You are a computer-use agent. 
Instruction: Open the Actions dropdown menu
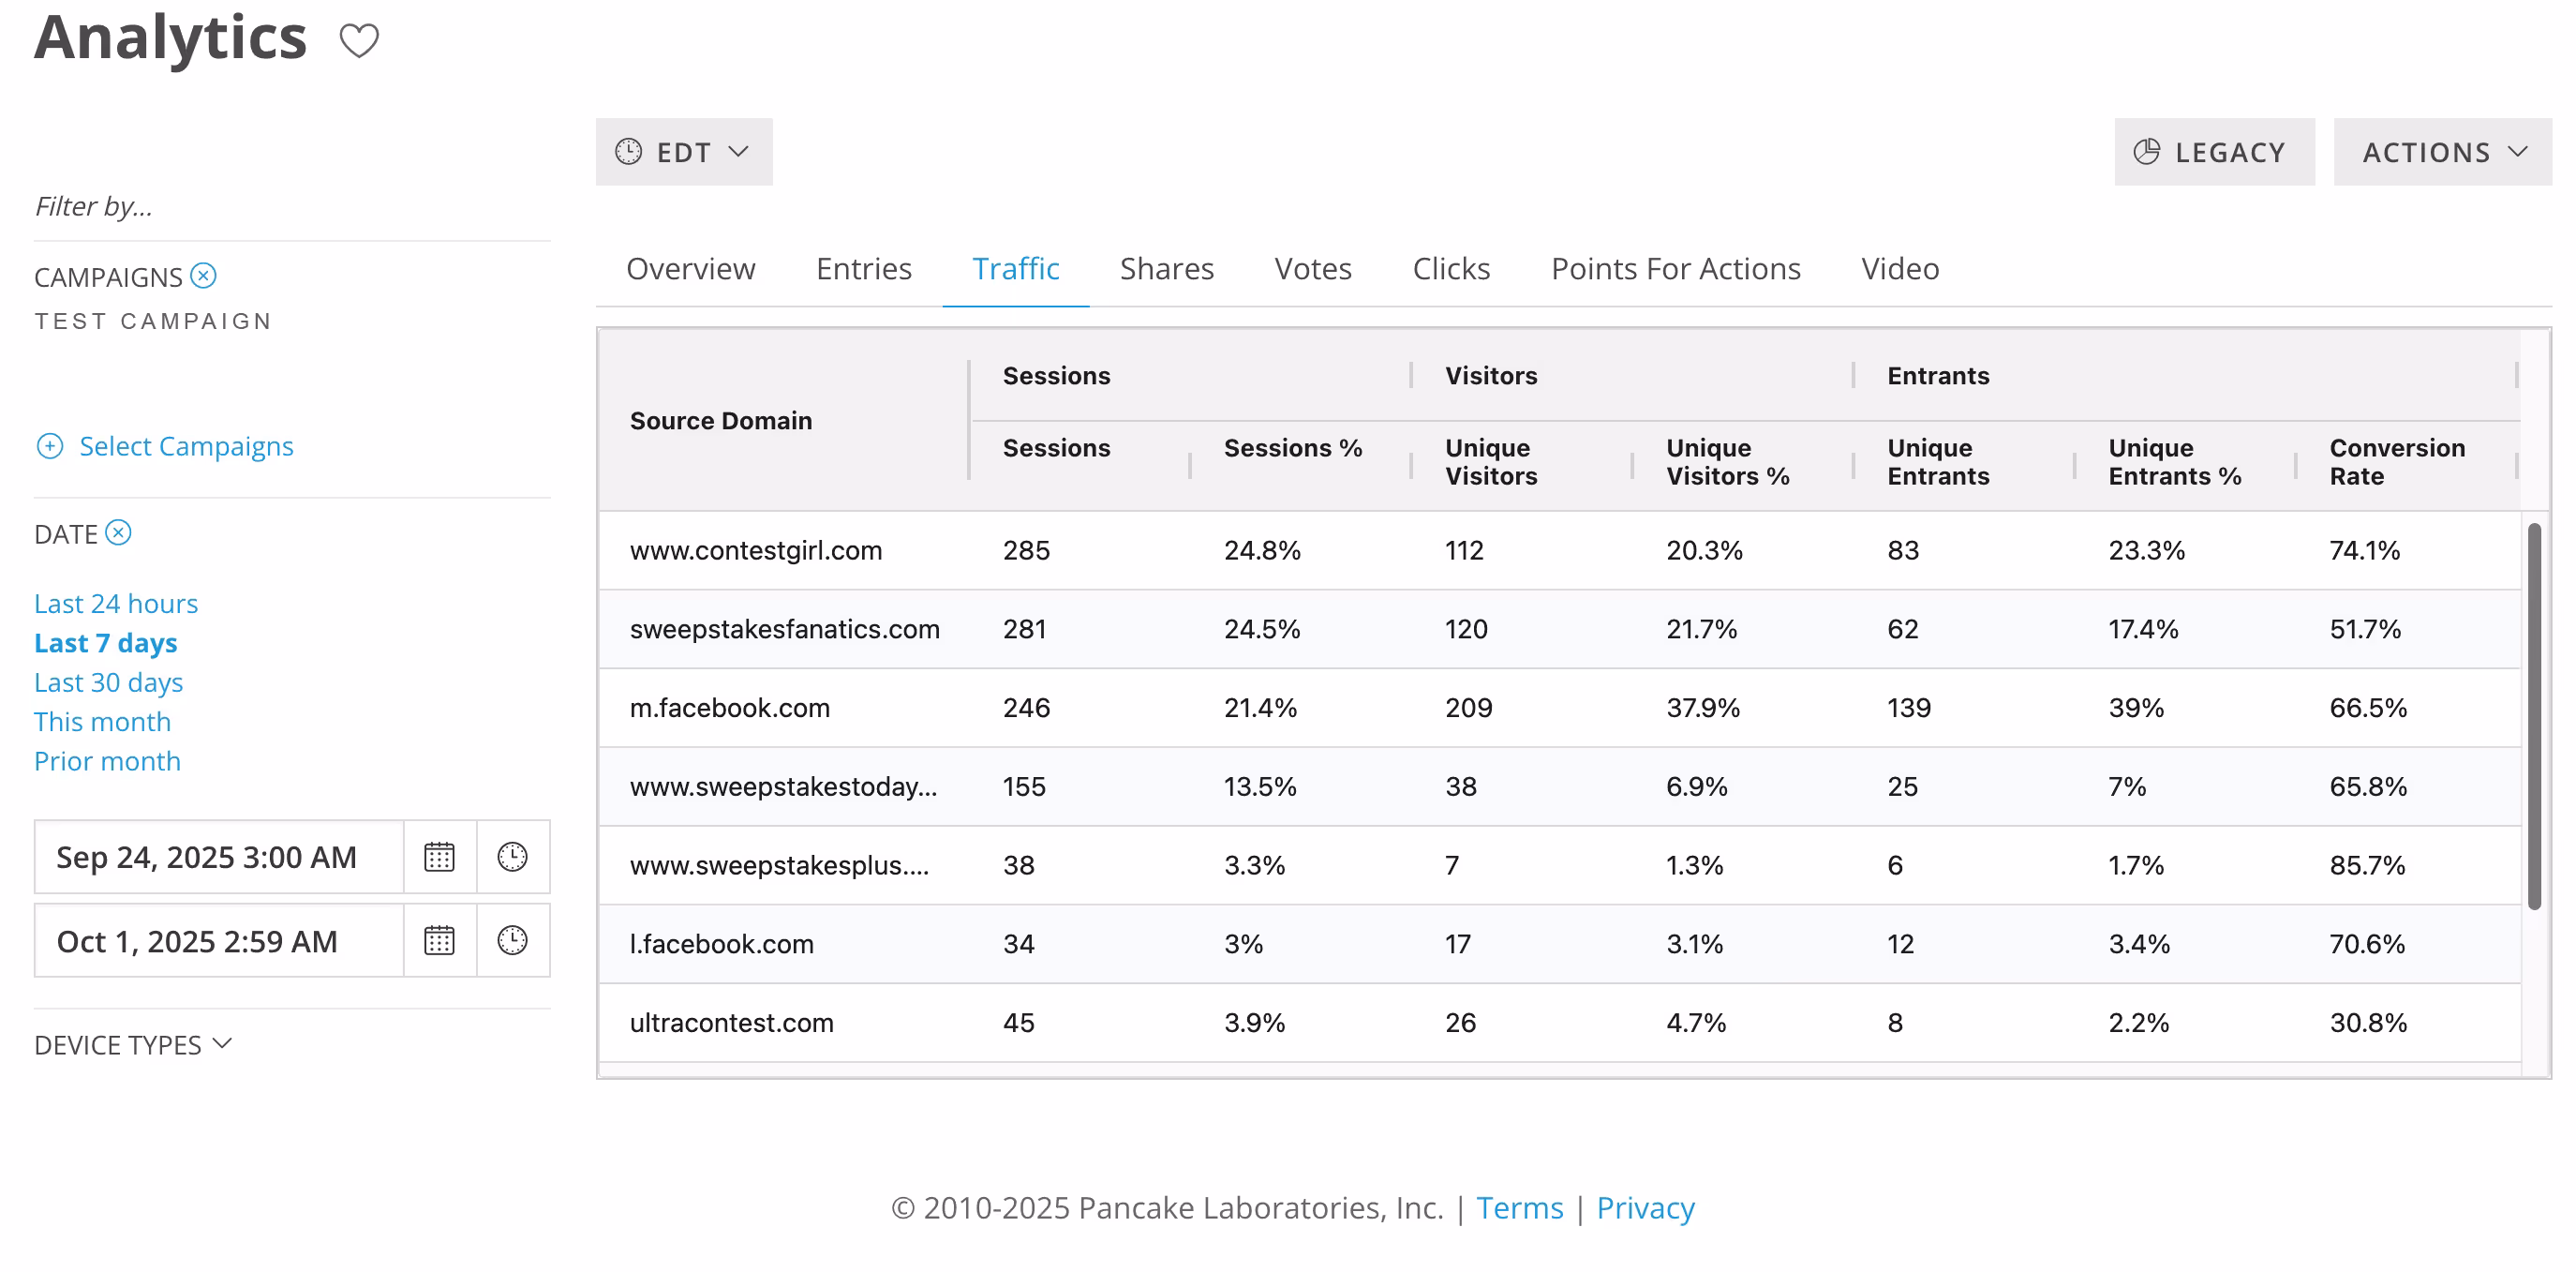(x=2442, y=152)
